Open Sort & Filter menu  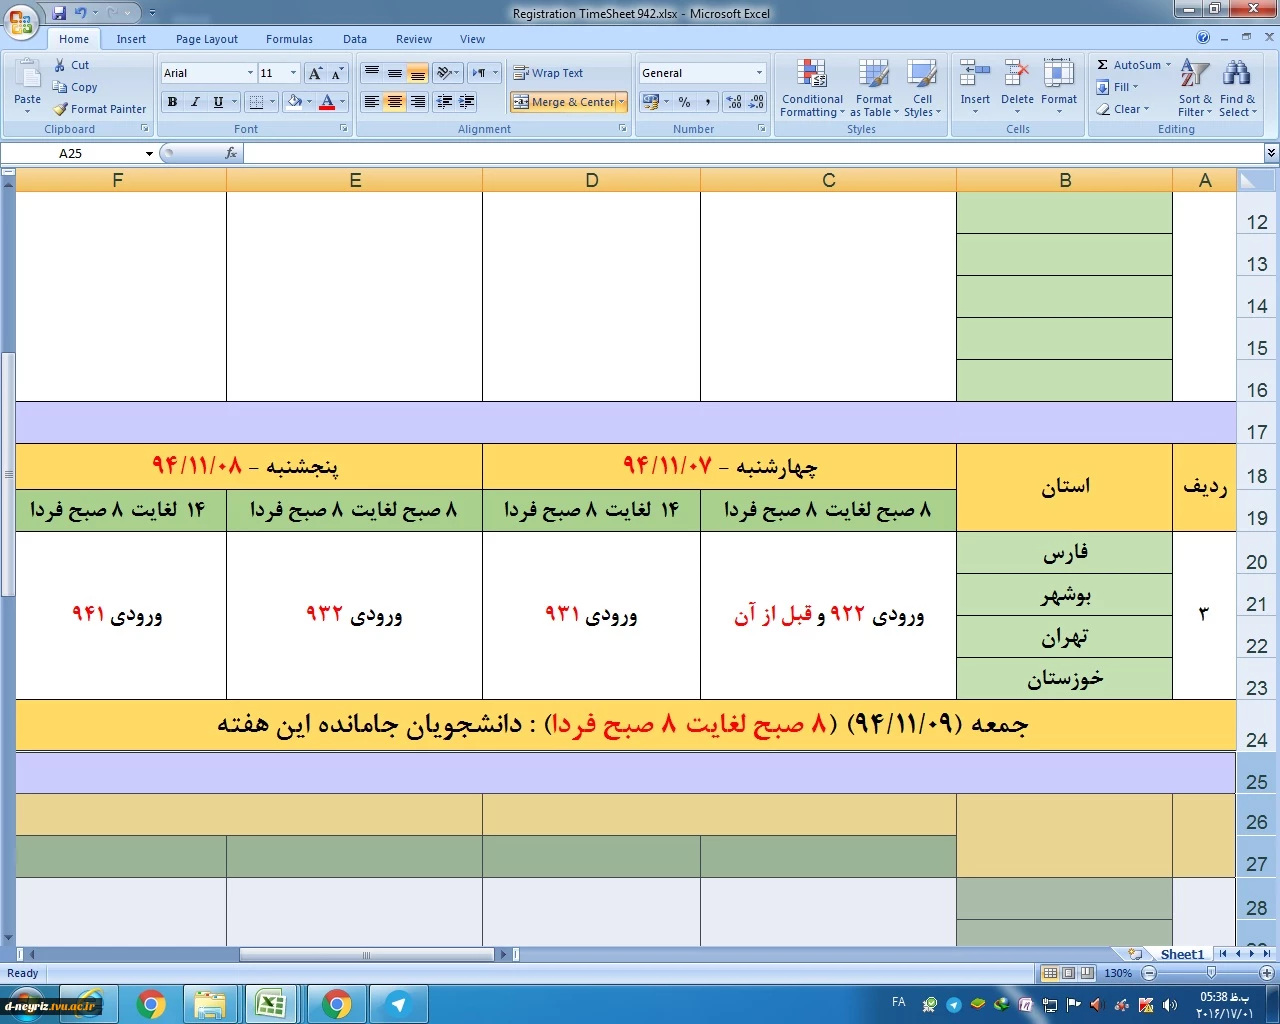tap(1195, 88)
